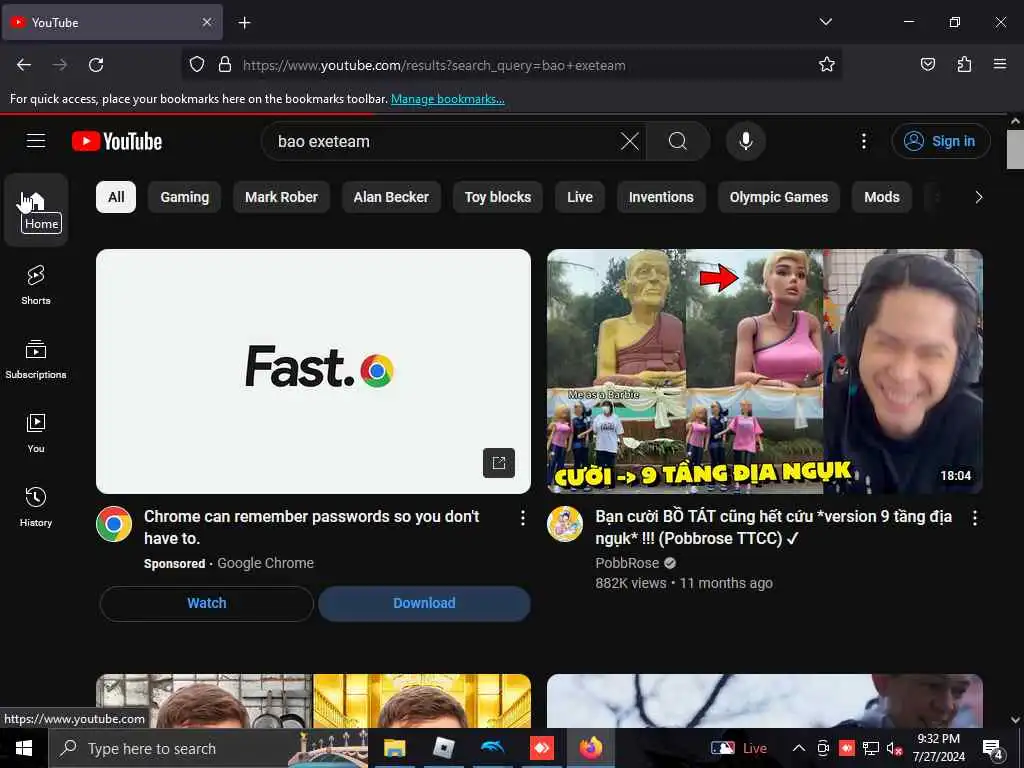Screen dimensions: 1024x768
Task: Select the Gaming filter chip
Action: 185,197
